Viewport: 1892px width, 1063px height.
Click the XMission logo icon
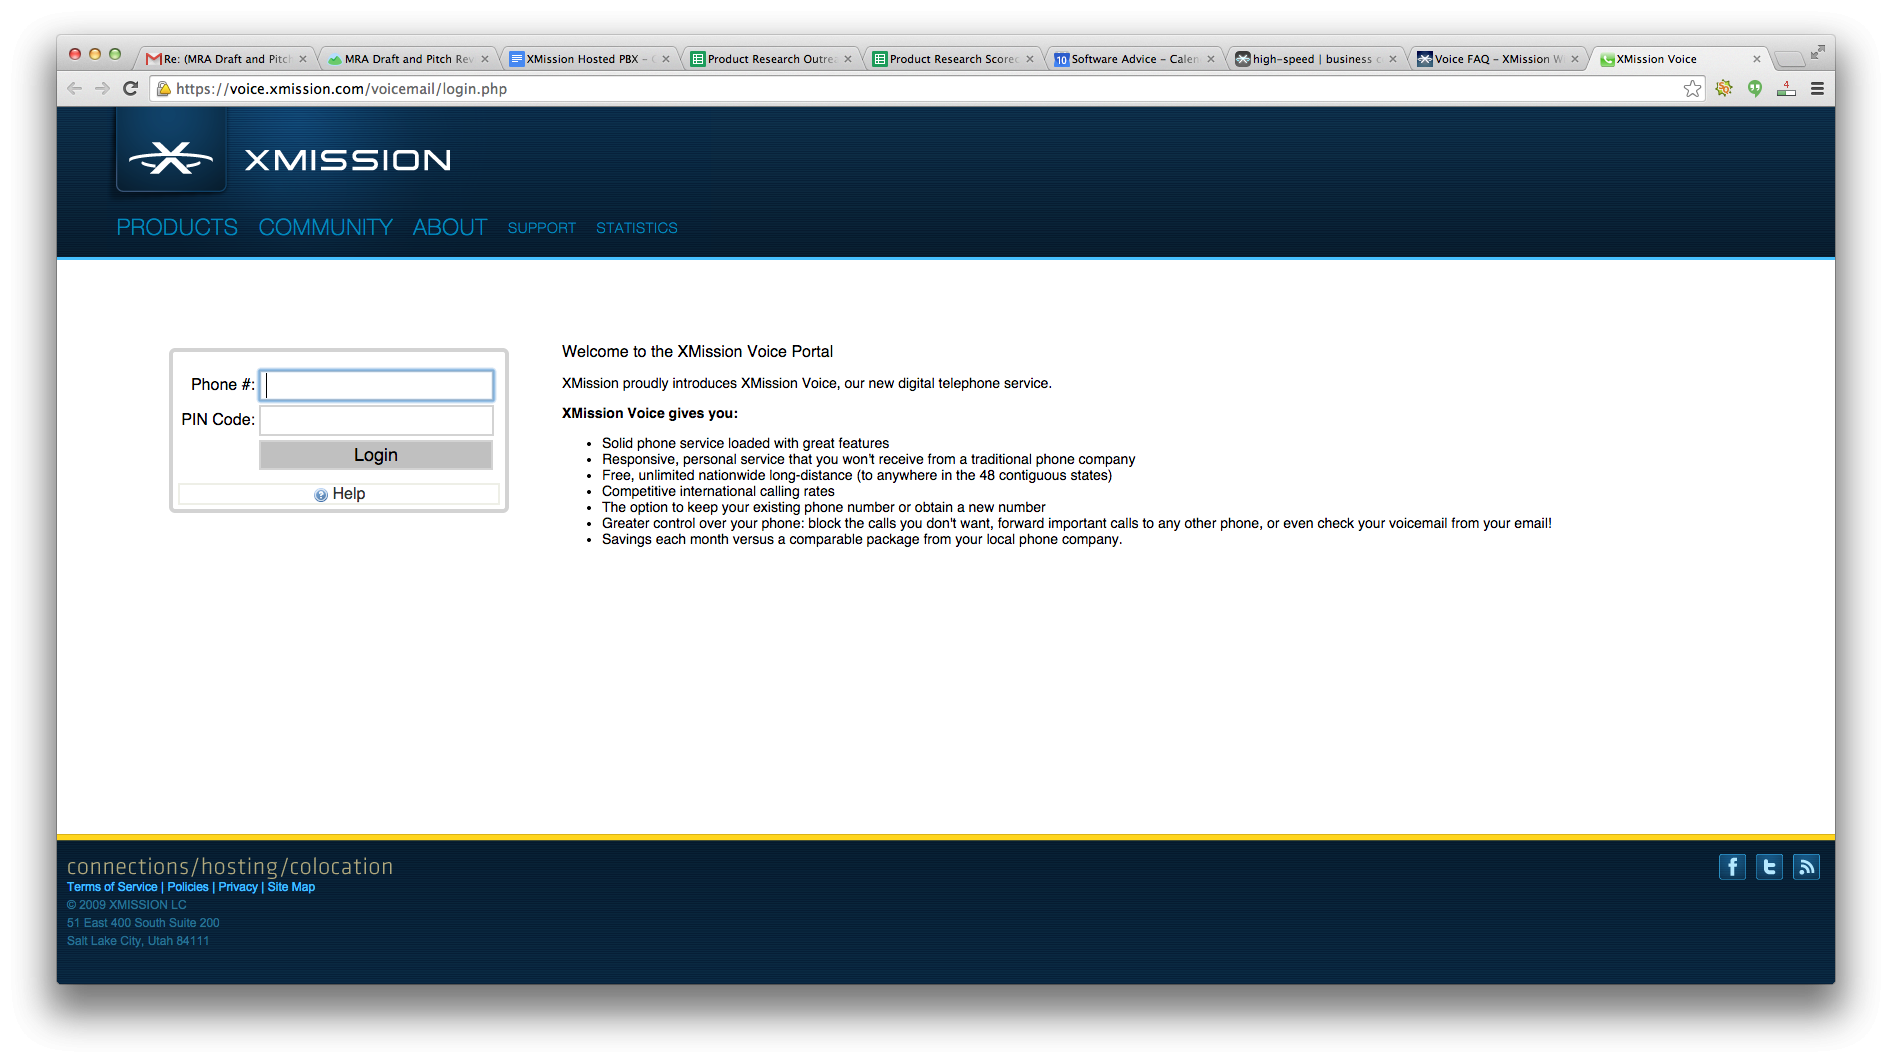(171, 157)
